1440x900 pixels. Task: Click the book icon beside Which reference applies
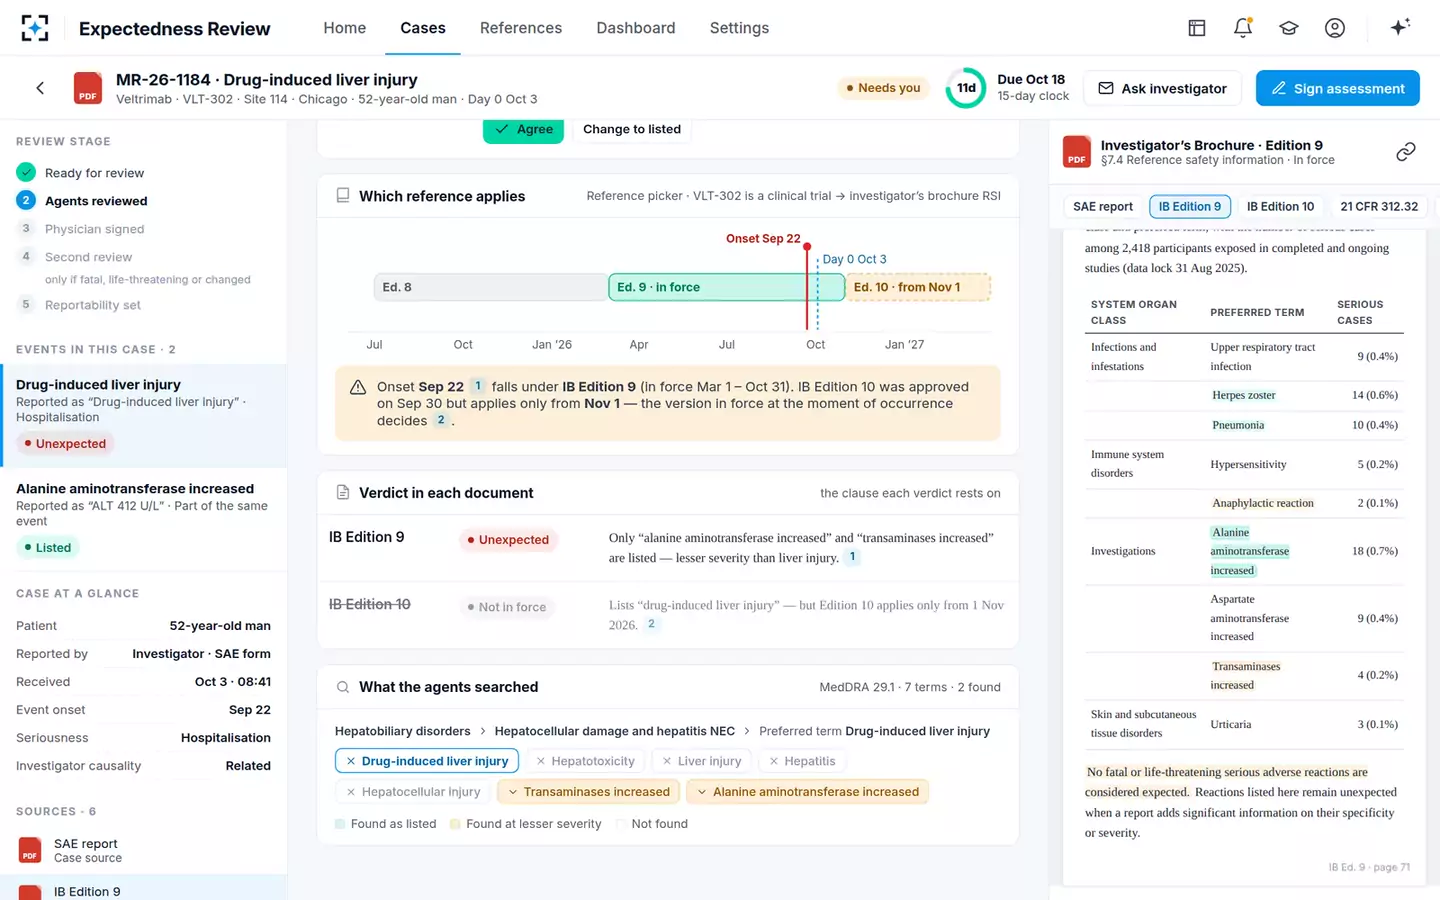343,196
